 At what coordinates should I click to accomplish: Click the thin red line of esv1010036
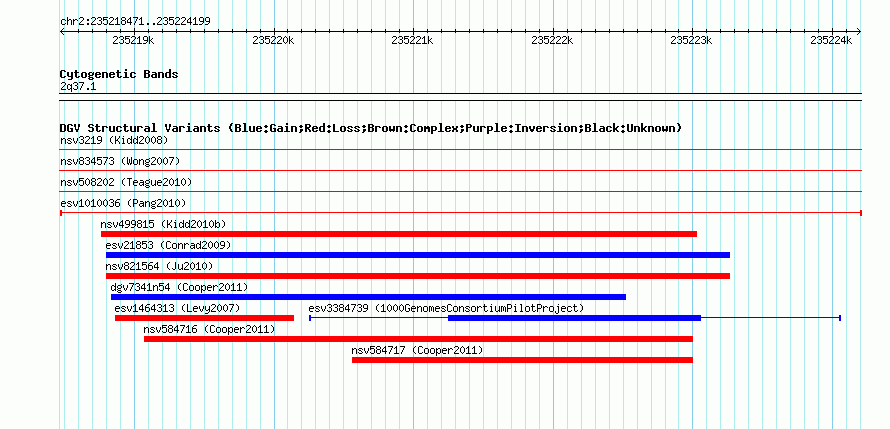point(461,213)
